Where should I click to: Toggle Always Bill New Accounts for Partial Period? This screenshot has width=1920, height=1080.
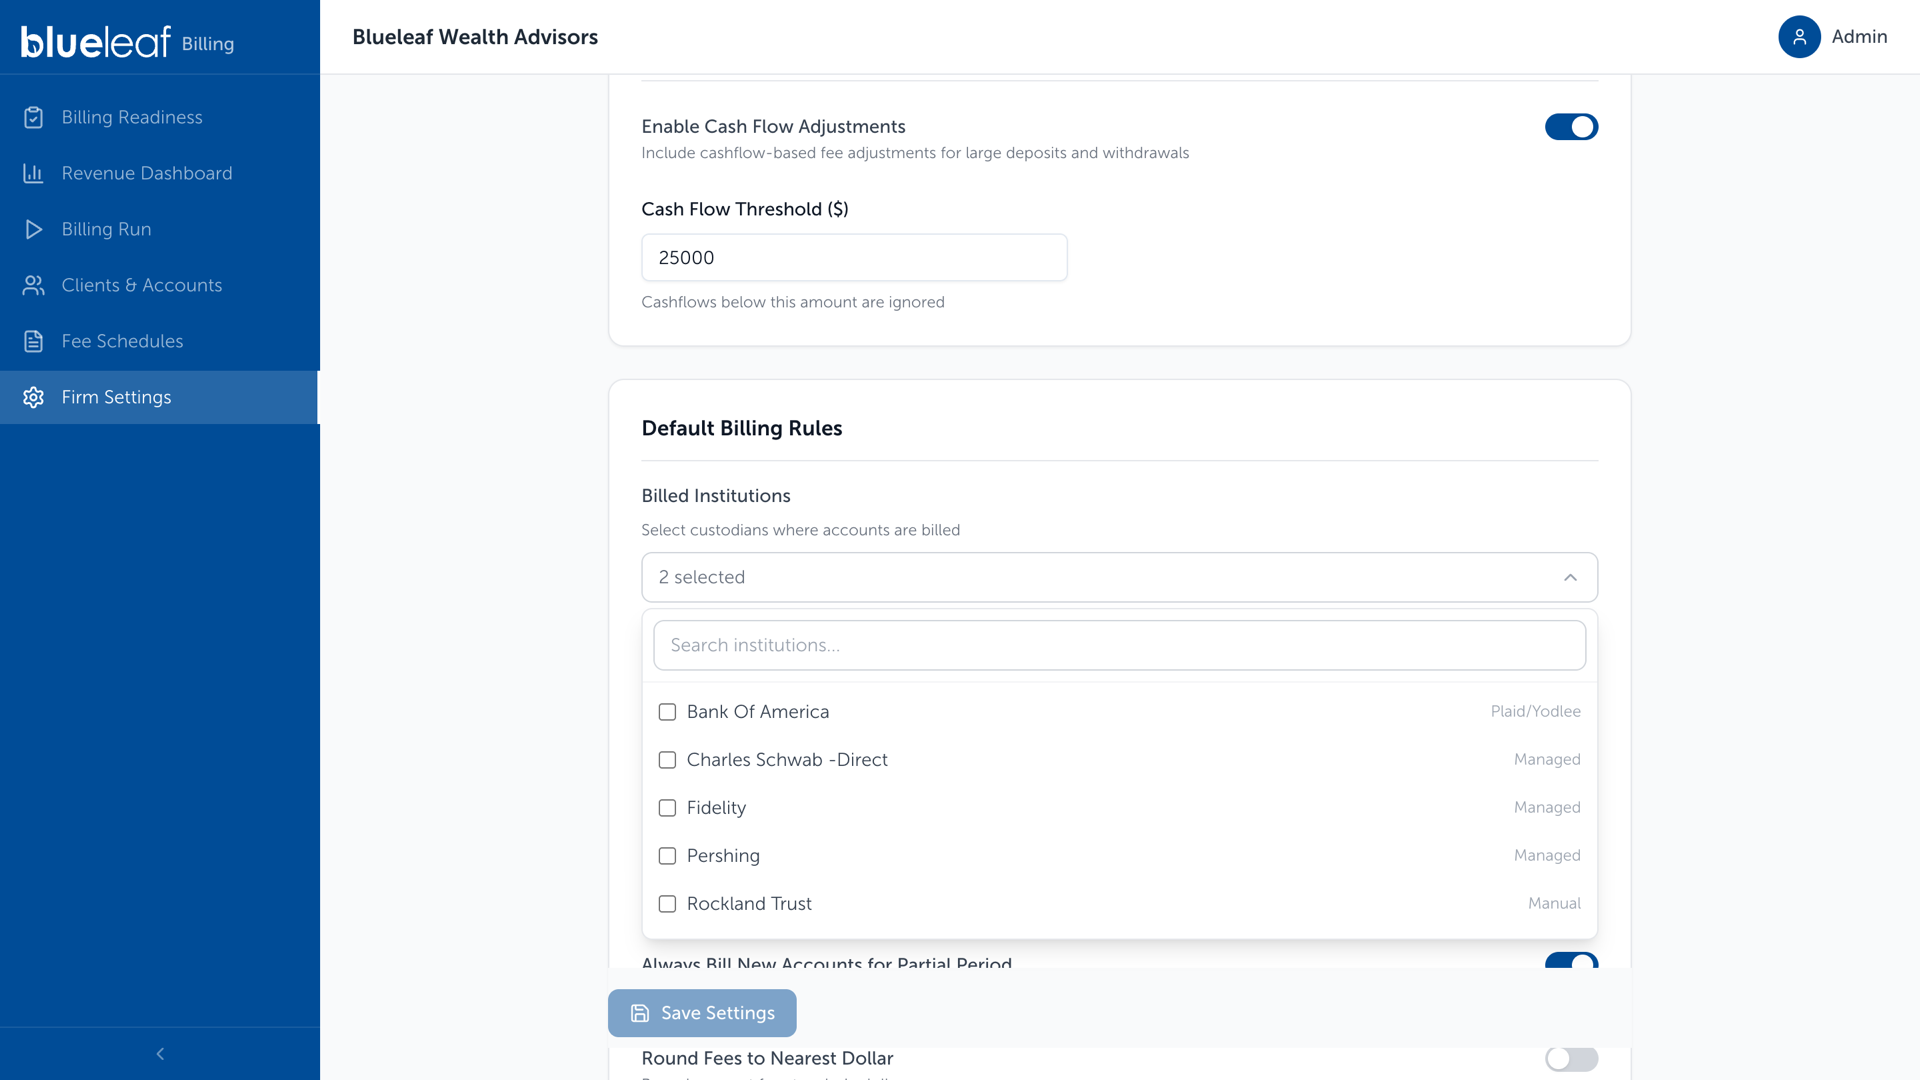[1571, 961]
